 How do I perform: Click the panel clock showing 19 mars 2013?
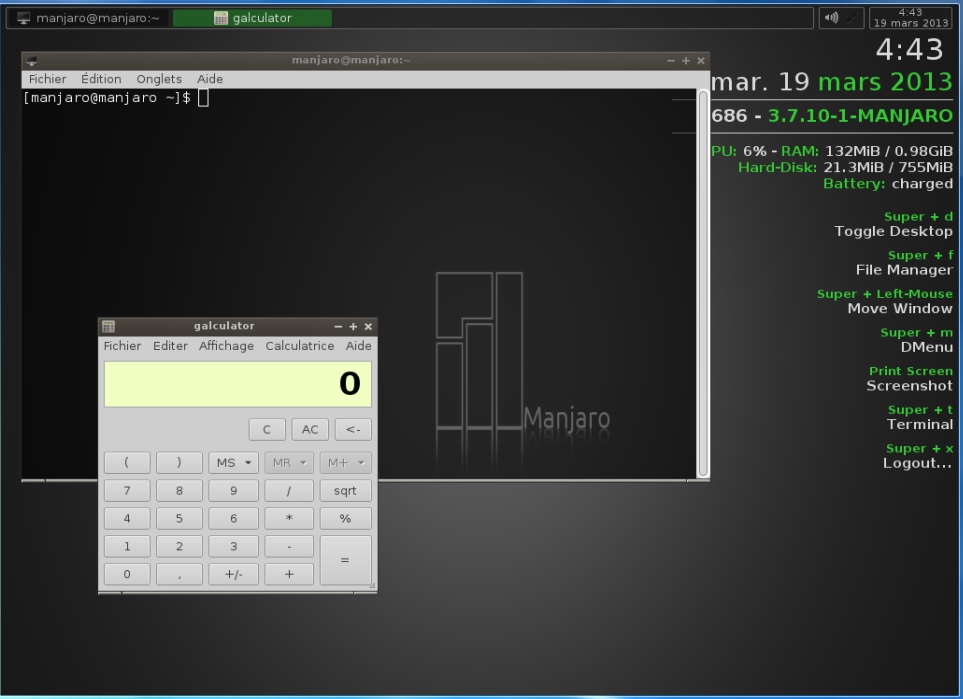(911, 18)
